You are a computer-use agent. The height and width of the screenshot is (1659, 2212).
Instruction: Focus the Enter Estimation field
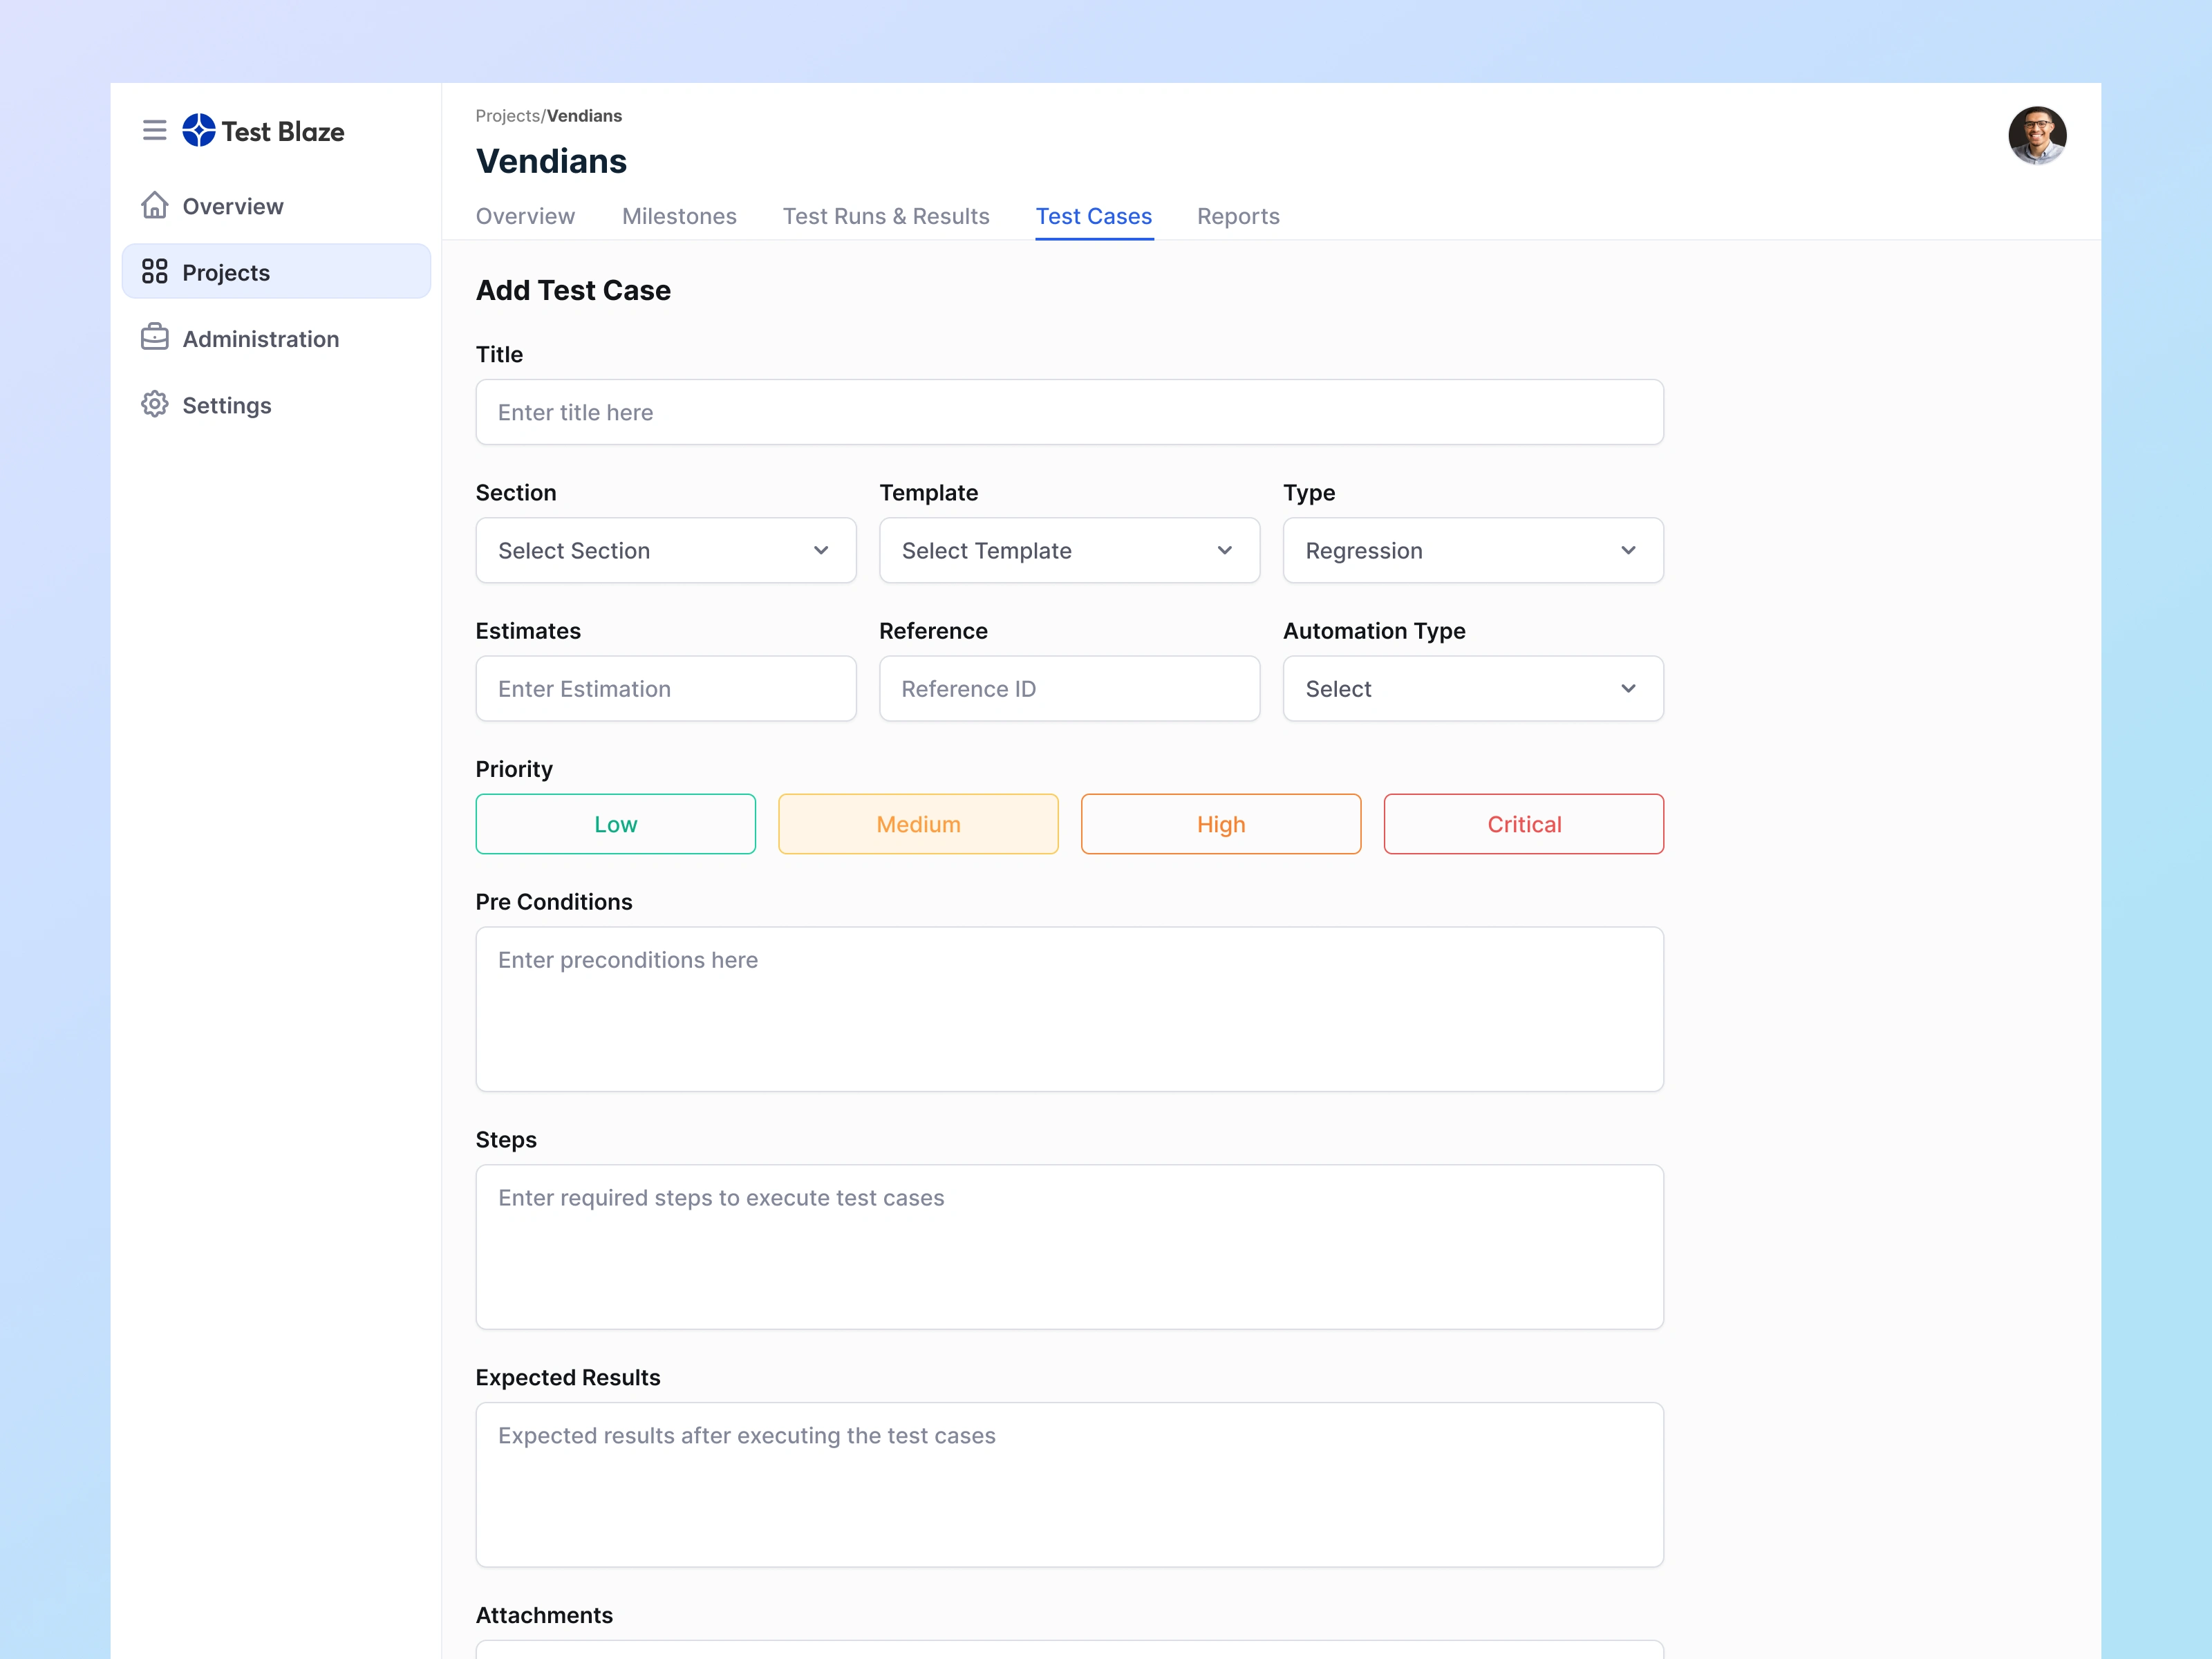pyautogui.click(x=666, y=688)
